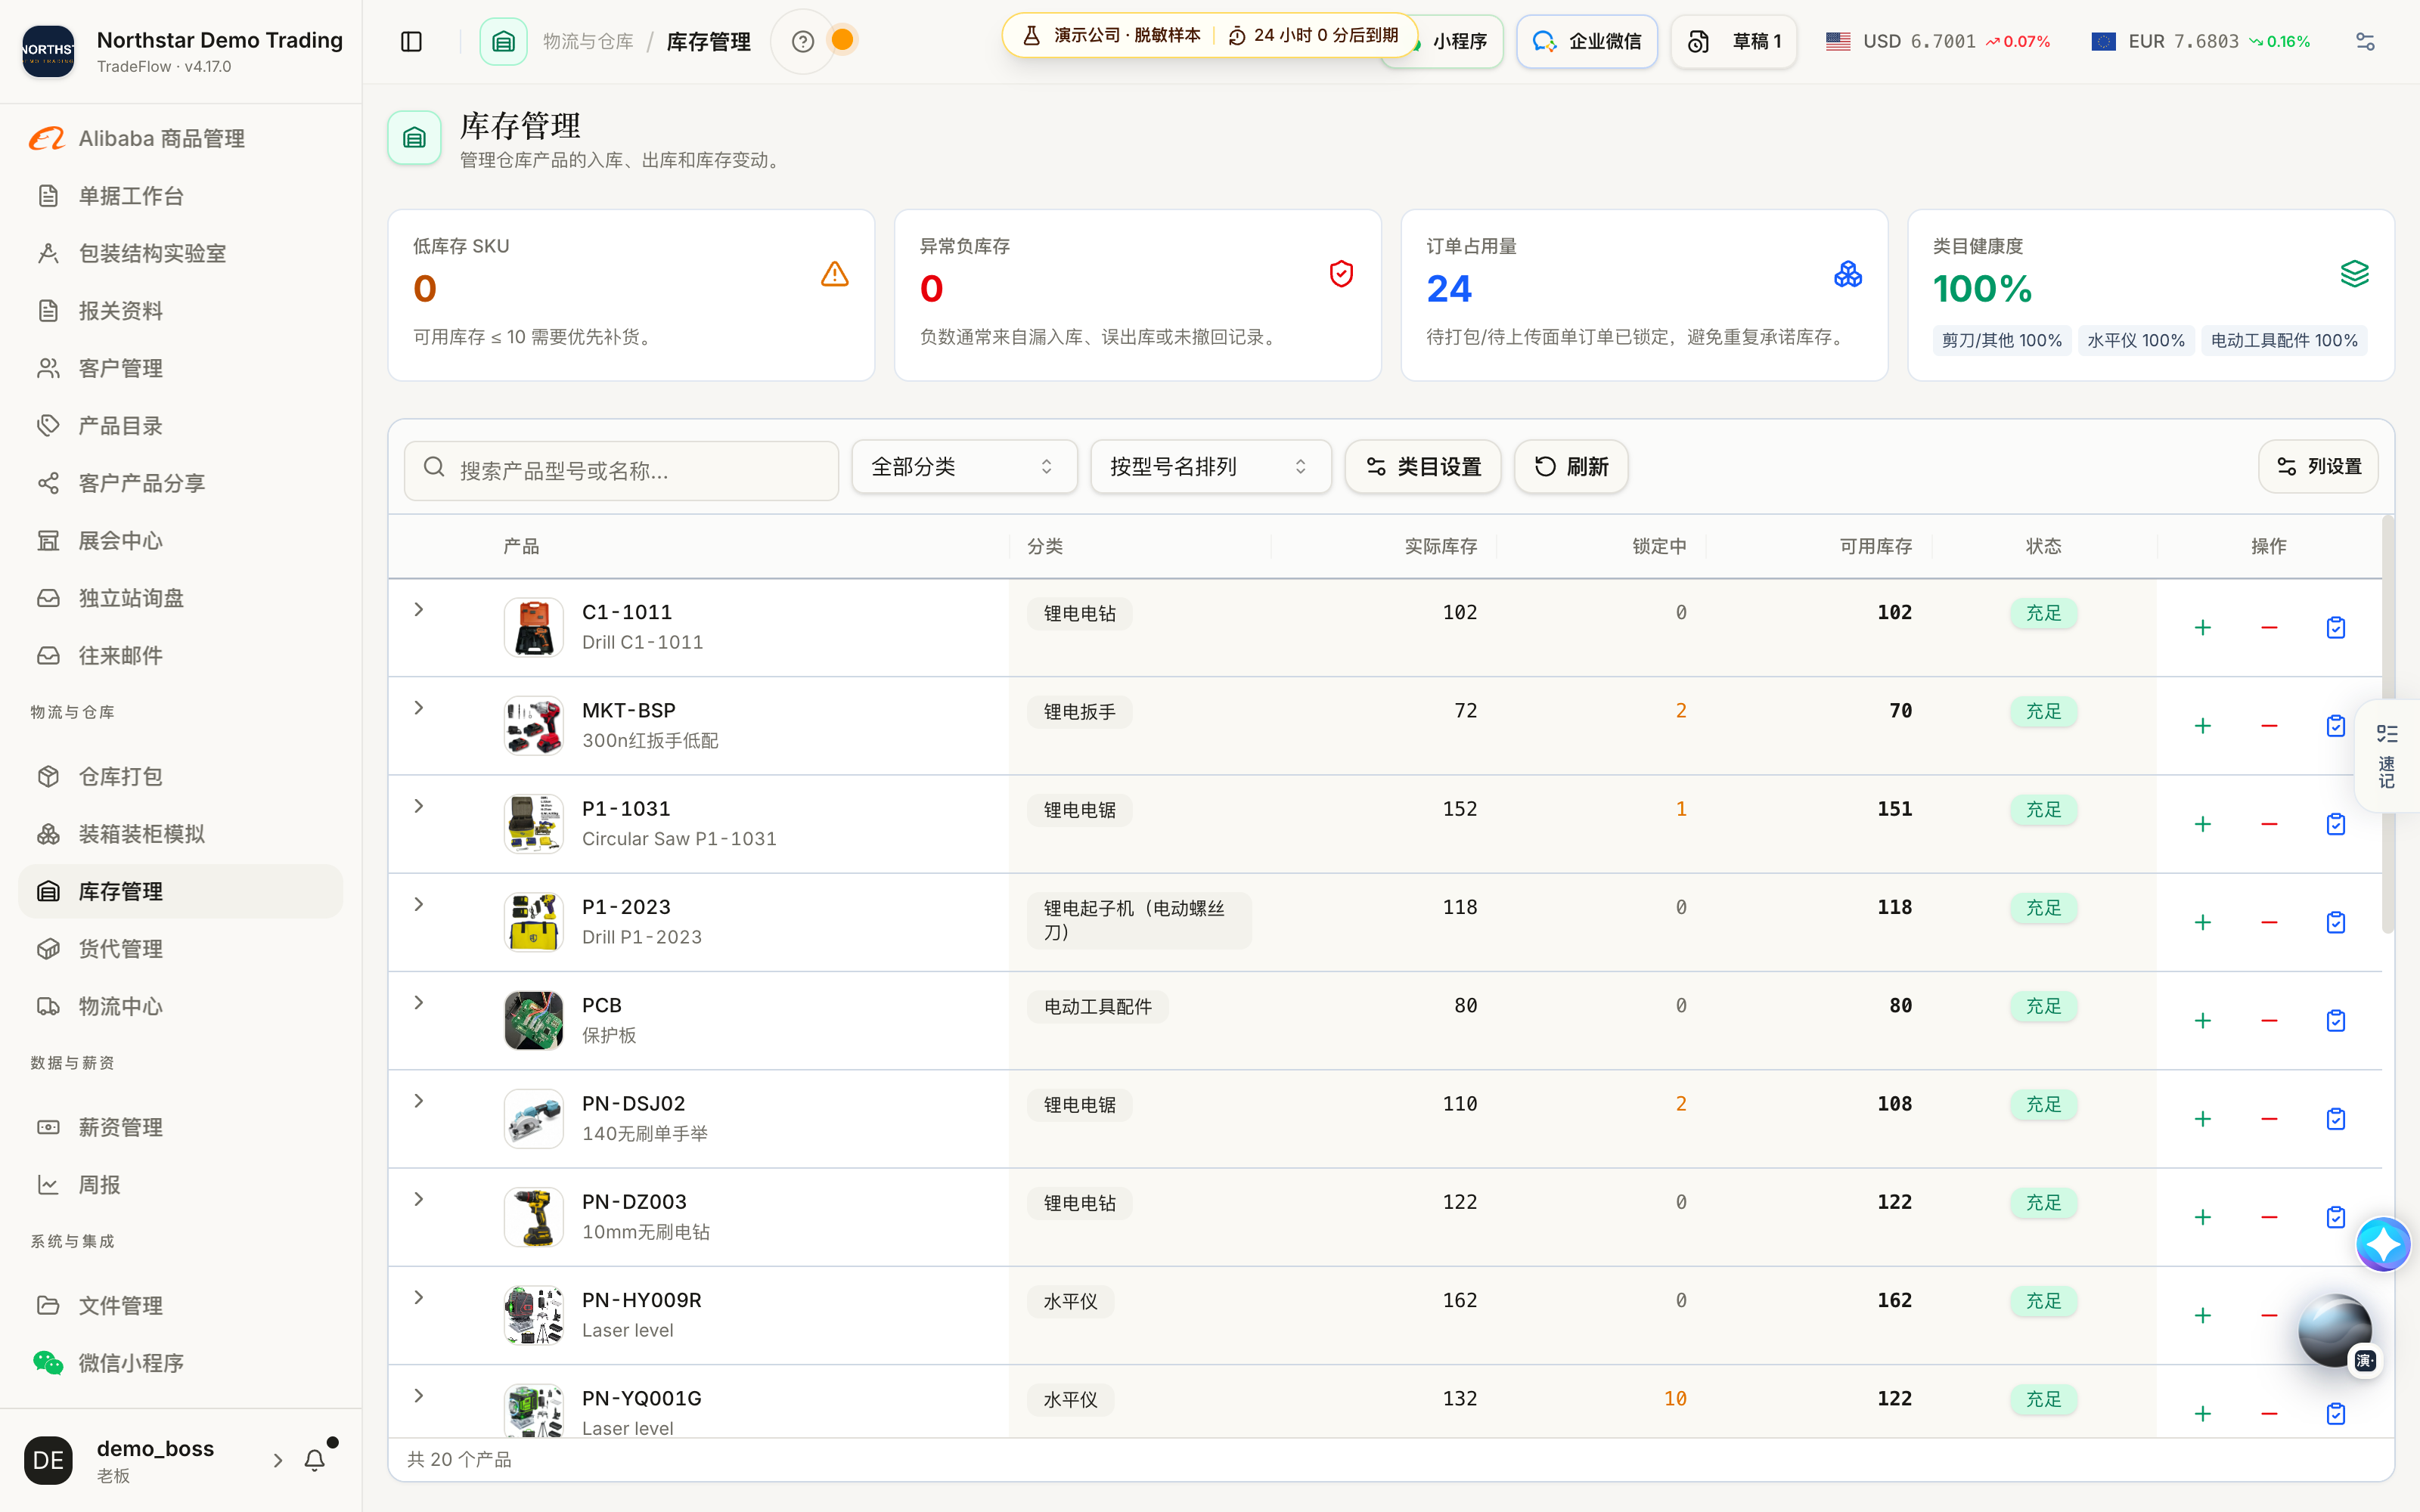Click the stock-out minus for PN-DSJ02
The width and height of the screenshot is (2420, 1512).
pyautogui.click(x=2269, y=1119)
